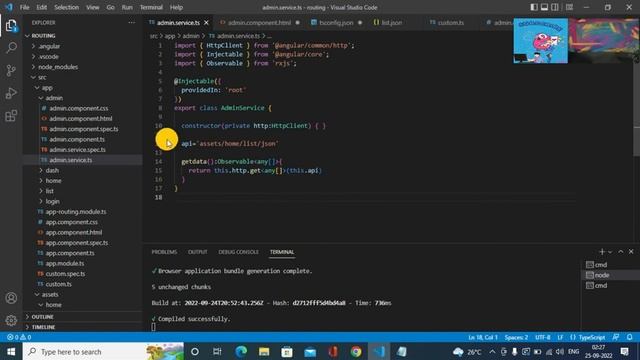
Task: Change UTF-8 file encoding
Action: 543,337
